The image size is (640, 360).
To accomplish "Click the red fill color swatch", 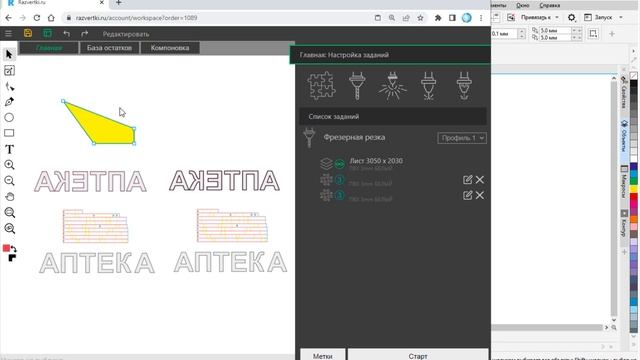I will pyautogui.click(x=6, y=248).
